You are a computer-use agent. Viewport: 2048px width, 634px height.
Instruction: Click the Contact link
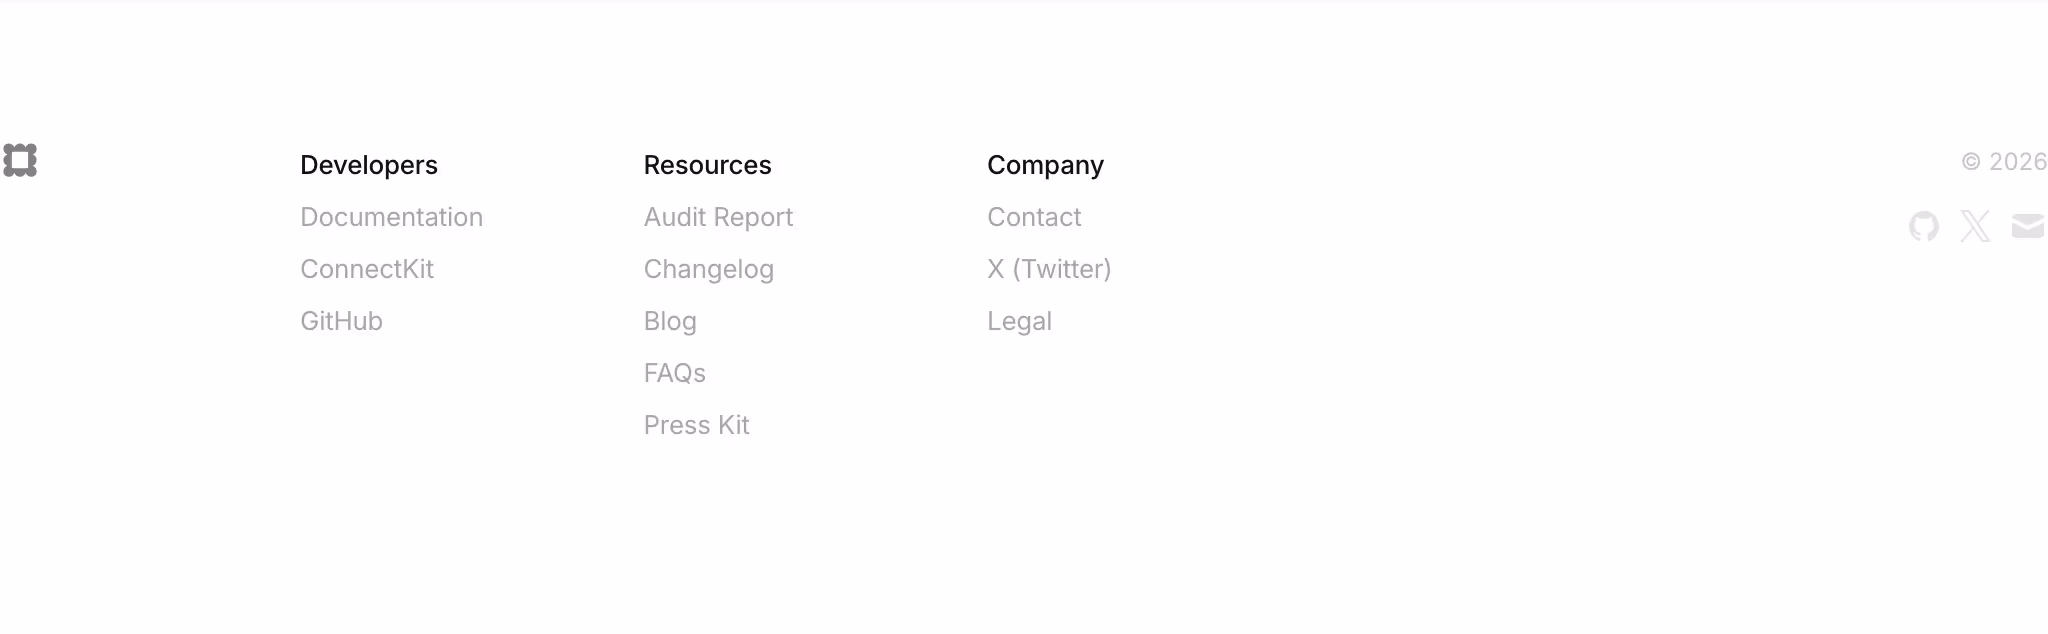(1034, 217)
